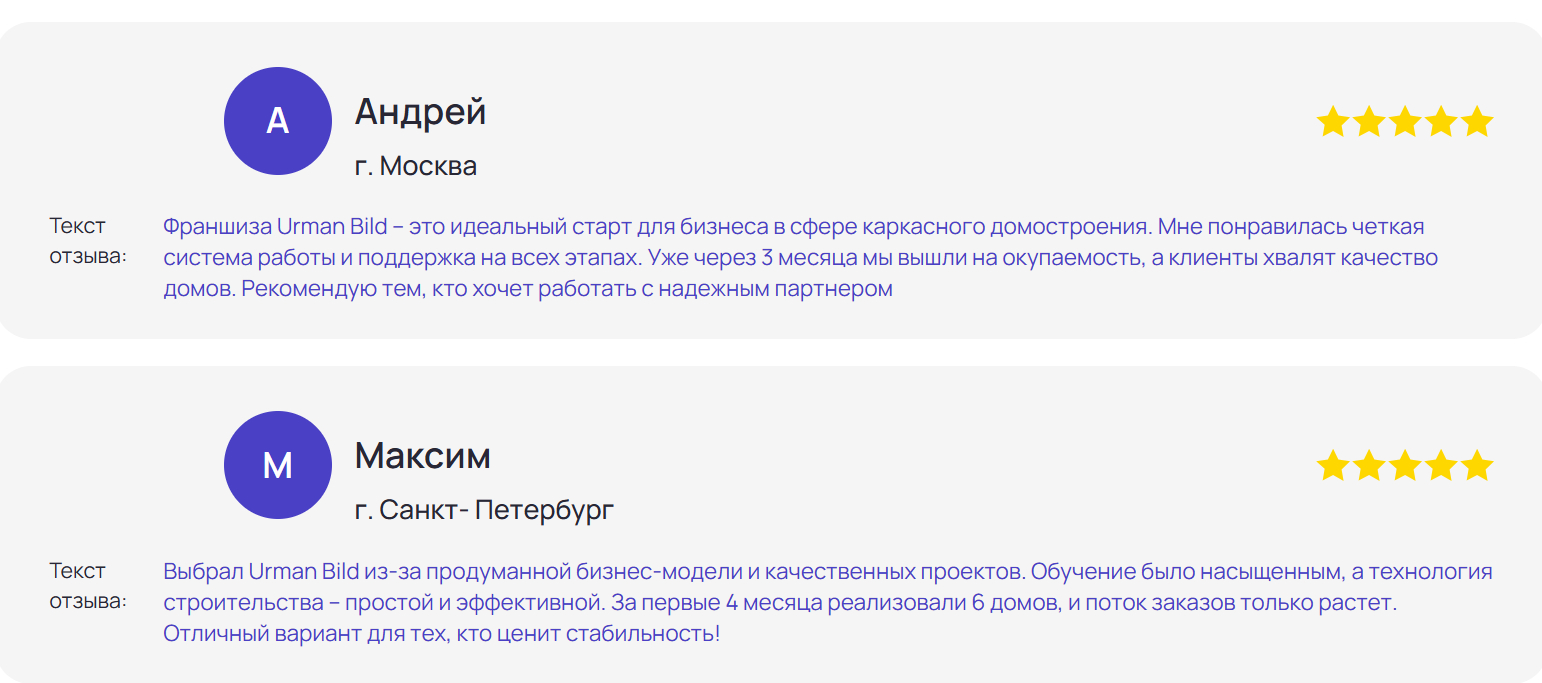Click first star in Андрей's rating

(1333, 122)
